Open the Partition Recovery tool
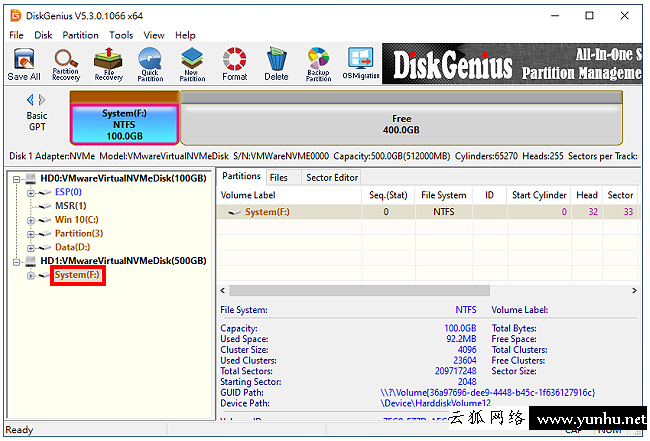This screenshot has height=441, width=650. click(66, 64)
